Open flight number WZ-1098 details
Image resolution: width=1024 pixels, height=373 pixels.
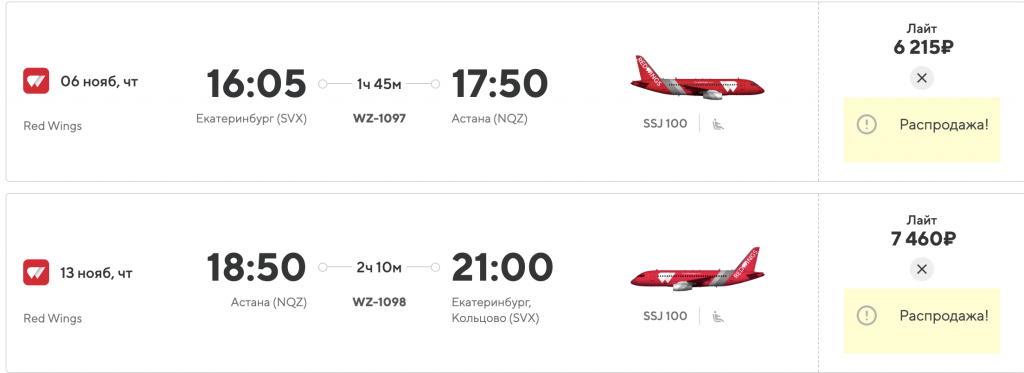coord(379,302)
